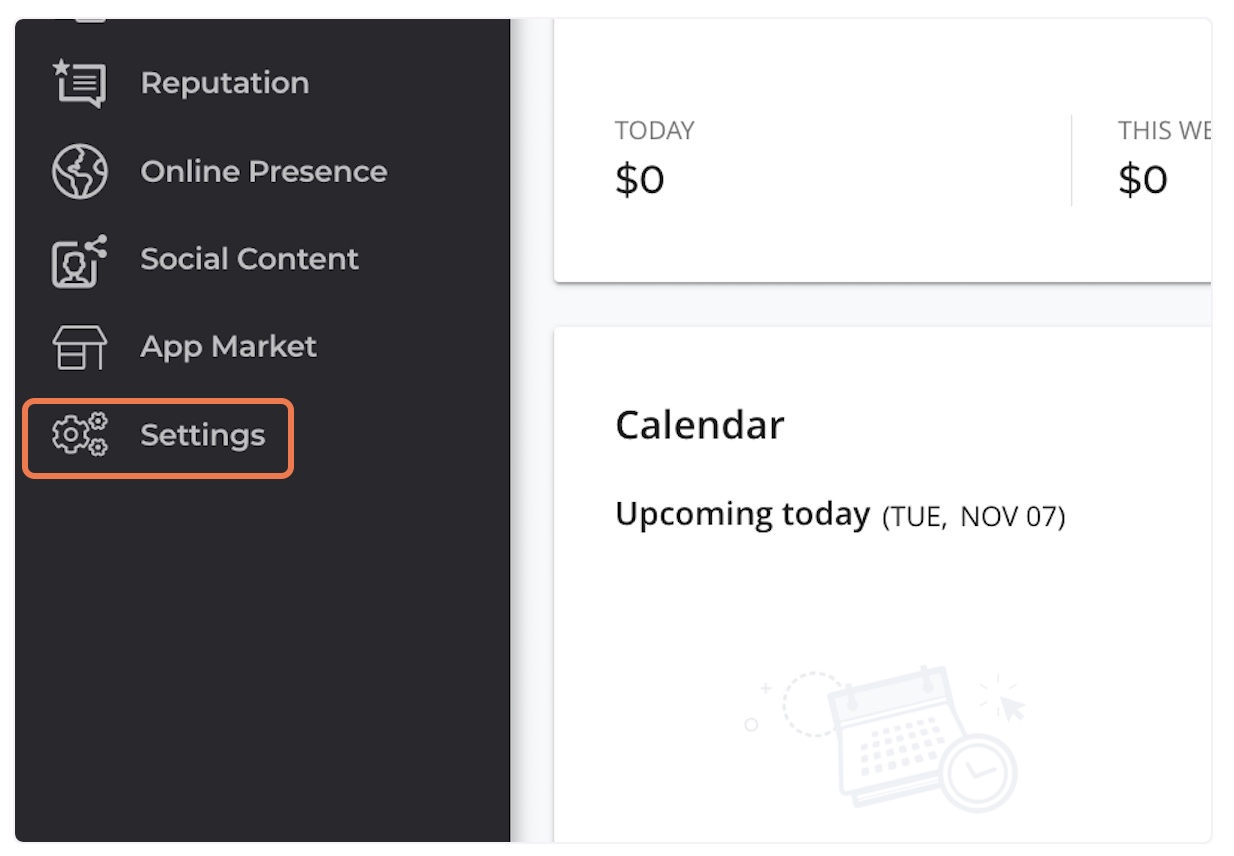Click the cursor arrow graphic in illustration

click(x=1012, y=707)
